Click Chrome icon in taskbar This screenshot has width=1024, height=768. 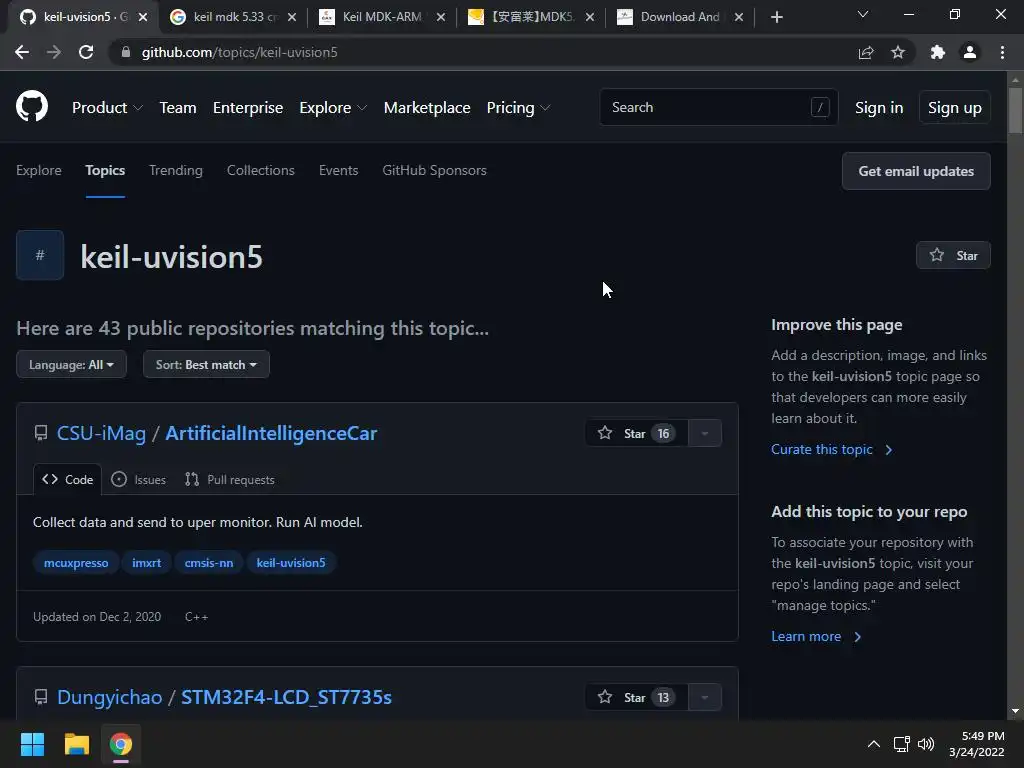pos(121,744)
